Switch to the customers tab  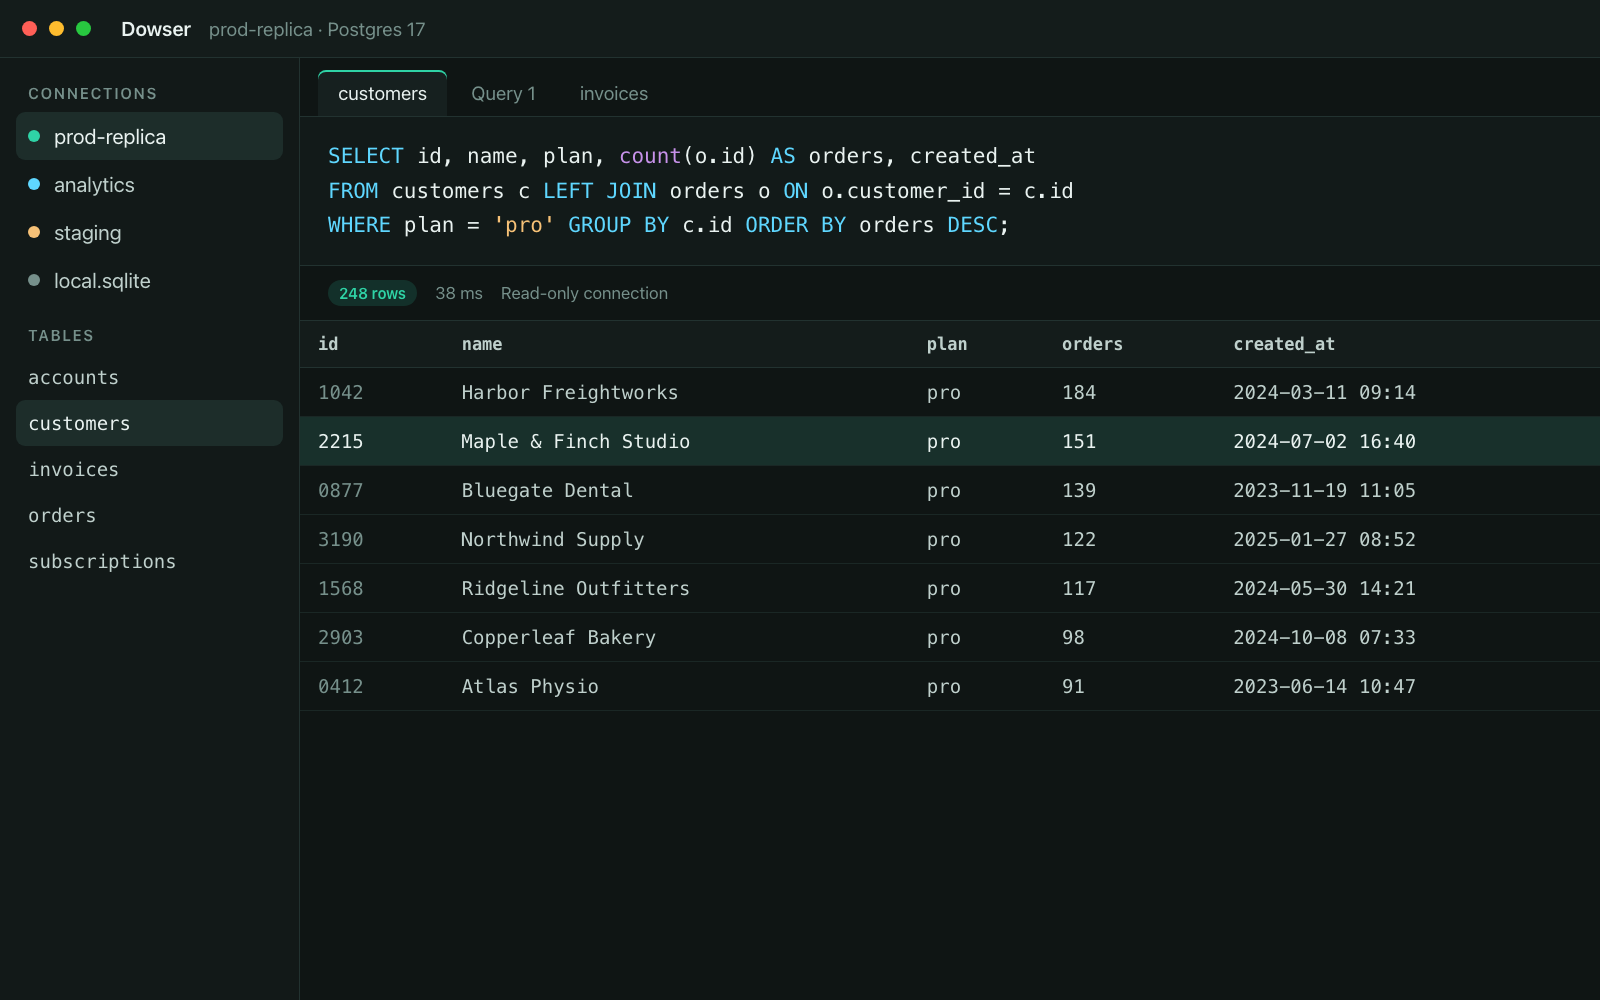tap(382, 93)
